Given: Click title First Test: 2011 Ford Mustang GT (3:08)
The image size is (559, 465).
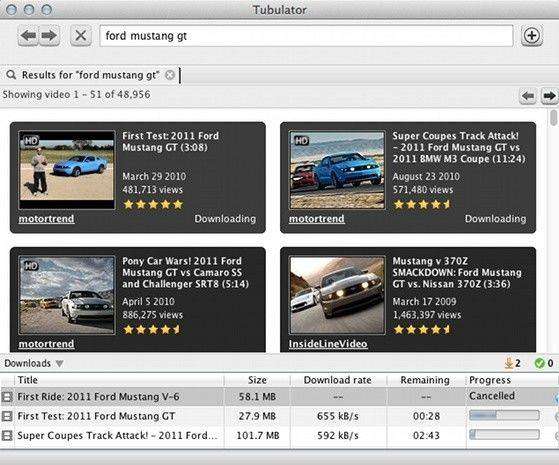Looking at the screenshot, I should click(170, 142).
